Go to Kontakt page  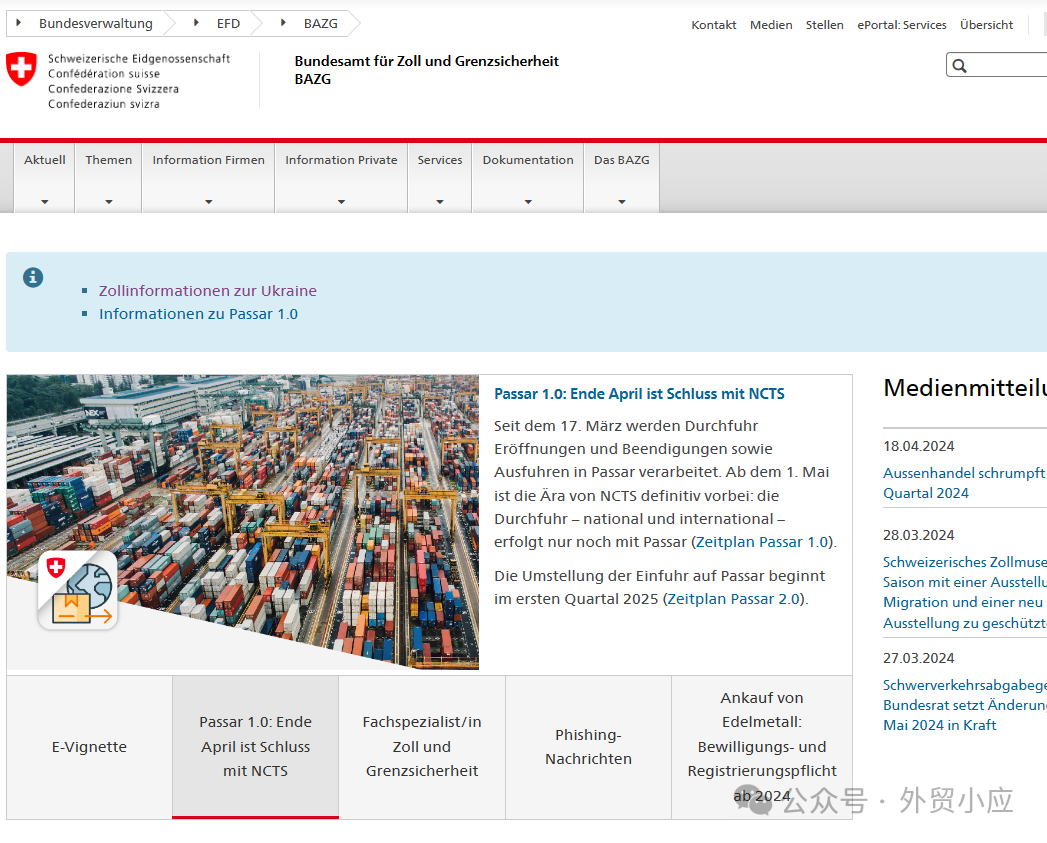(714, 25)
